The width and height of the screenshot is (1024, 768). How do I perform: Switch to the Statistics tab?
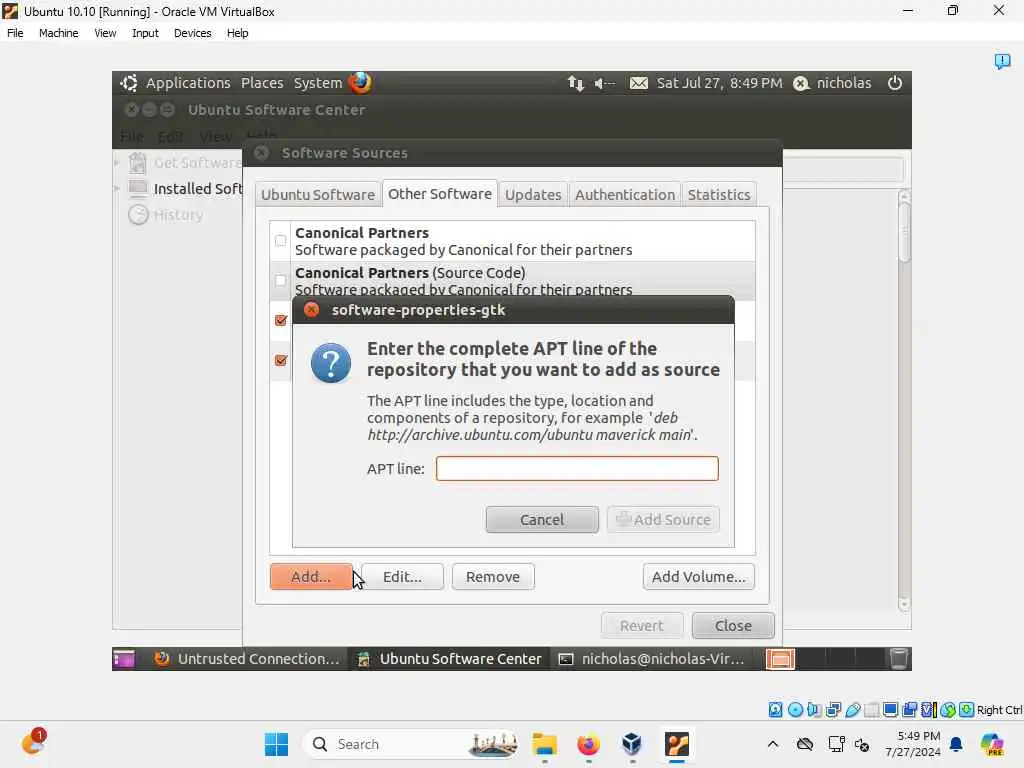click(719, 195)
